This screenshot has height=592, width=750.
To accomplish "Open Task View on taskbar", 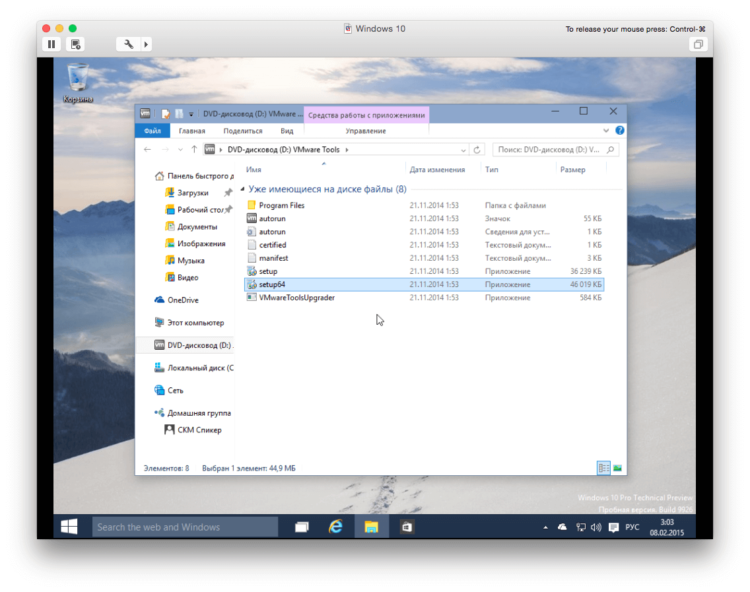I will pos(302,527).
